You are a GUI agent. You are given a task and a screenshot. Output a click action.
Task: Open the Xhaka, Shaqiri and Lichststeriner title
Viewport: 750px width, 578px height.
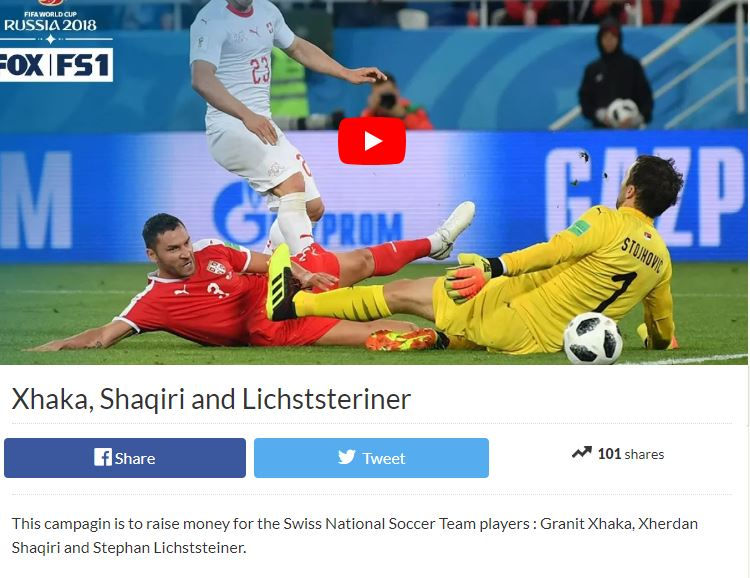(211, 399)
